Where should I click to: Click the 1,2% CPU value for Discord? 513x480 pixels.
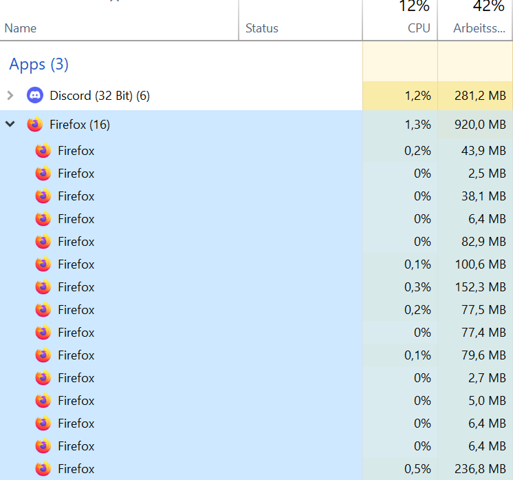[418, 96]
